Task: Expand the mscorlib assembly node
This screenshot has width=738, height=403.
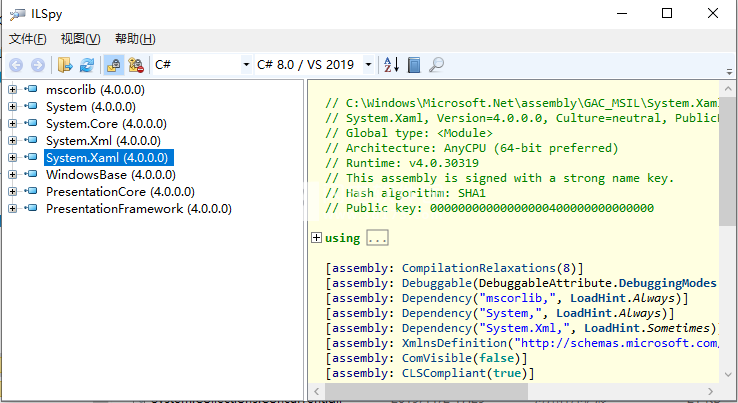Action: coord(12,89)
